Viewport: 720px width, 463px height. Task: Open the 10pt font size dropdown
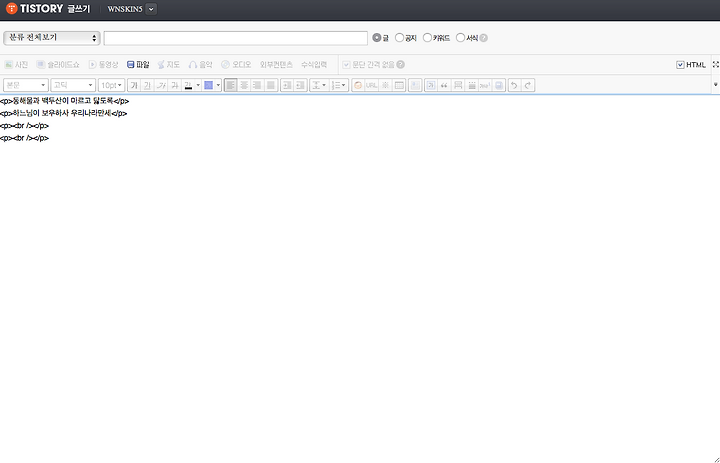(x=112, y=85)
